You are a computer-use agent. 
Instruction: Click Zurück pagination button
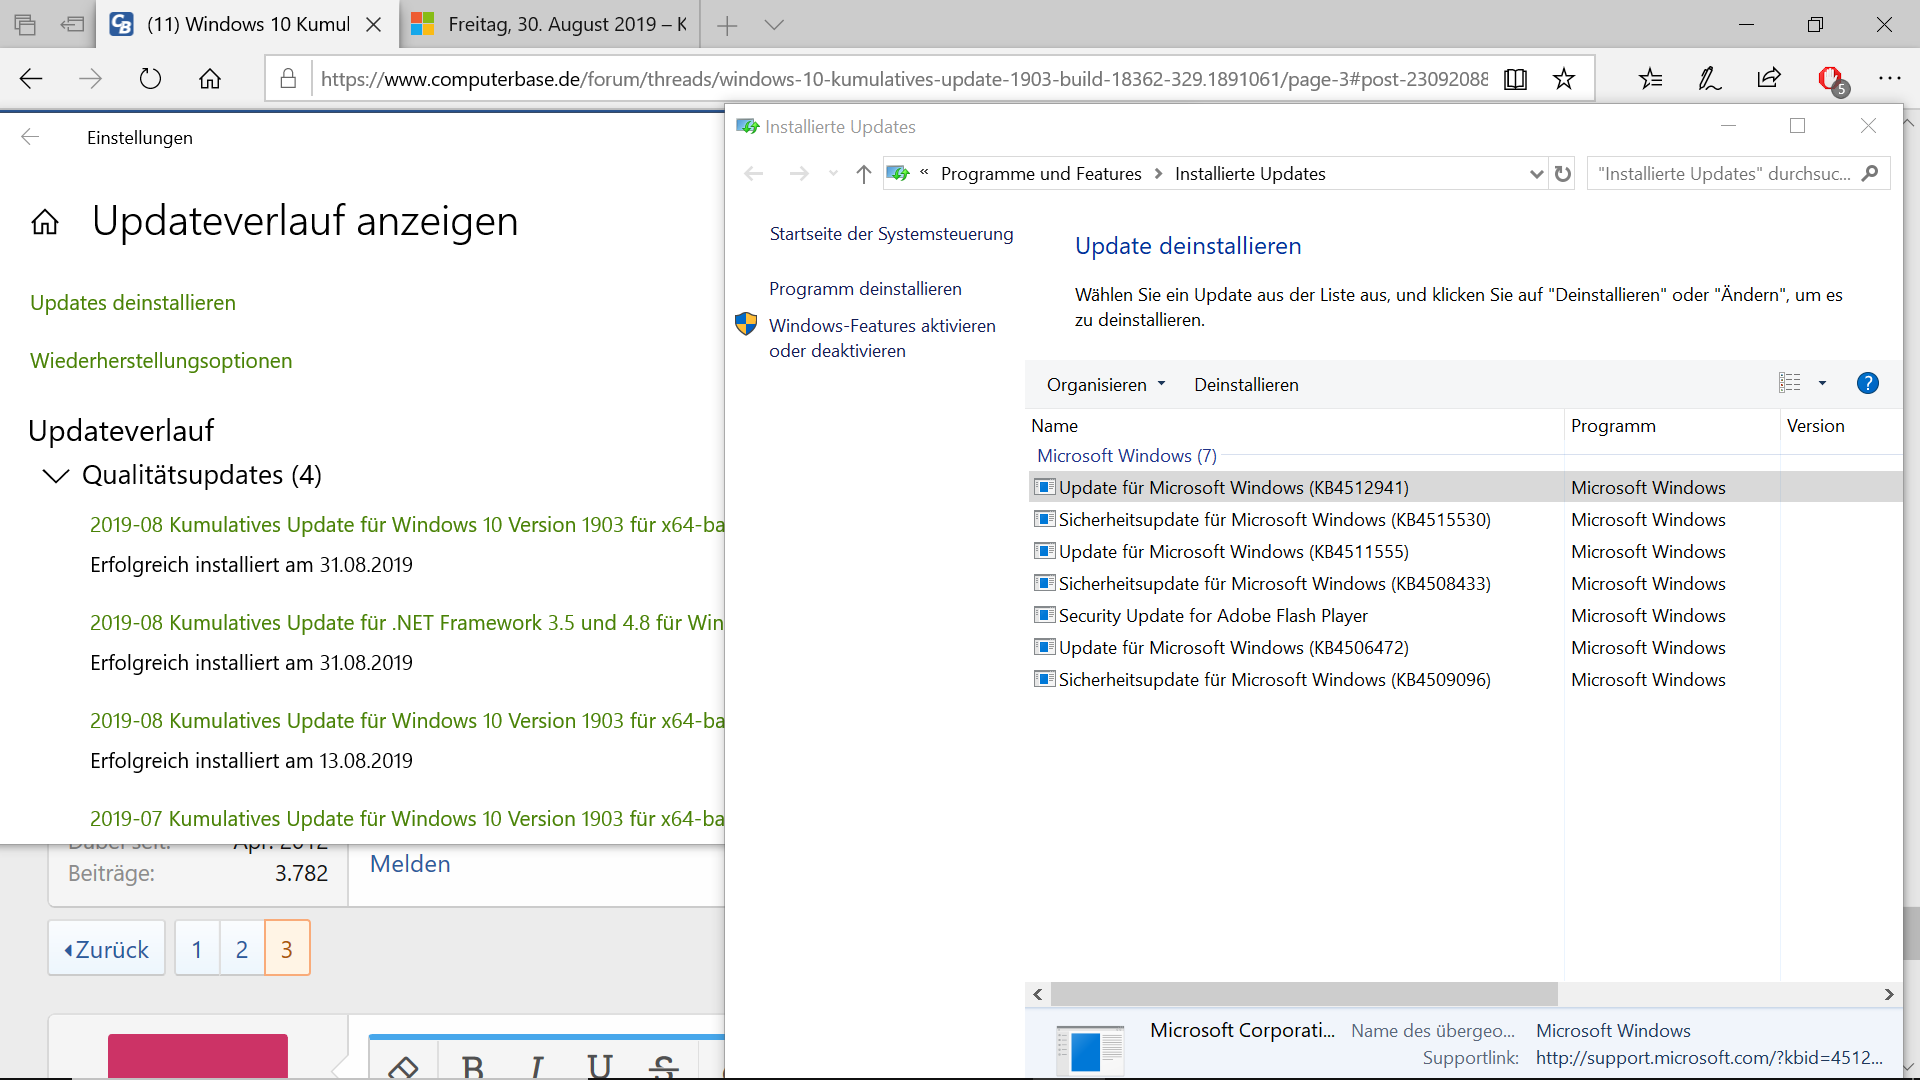107,949
